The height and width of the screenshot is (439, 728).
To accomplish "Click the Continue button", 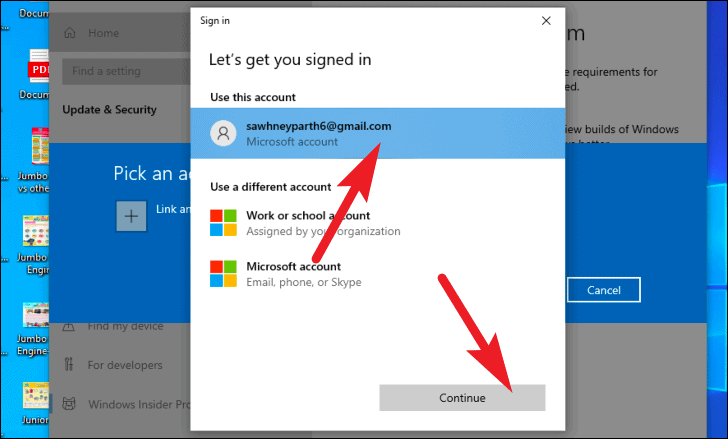I will pos(462,398).
